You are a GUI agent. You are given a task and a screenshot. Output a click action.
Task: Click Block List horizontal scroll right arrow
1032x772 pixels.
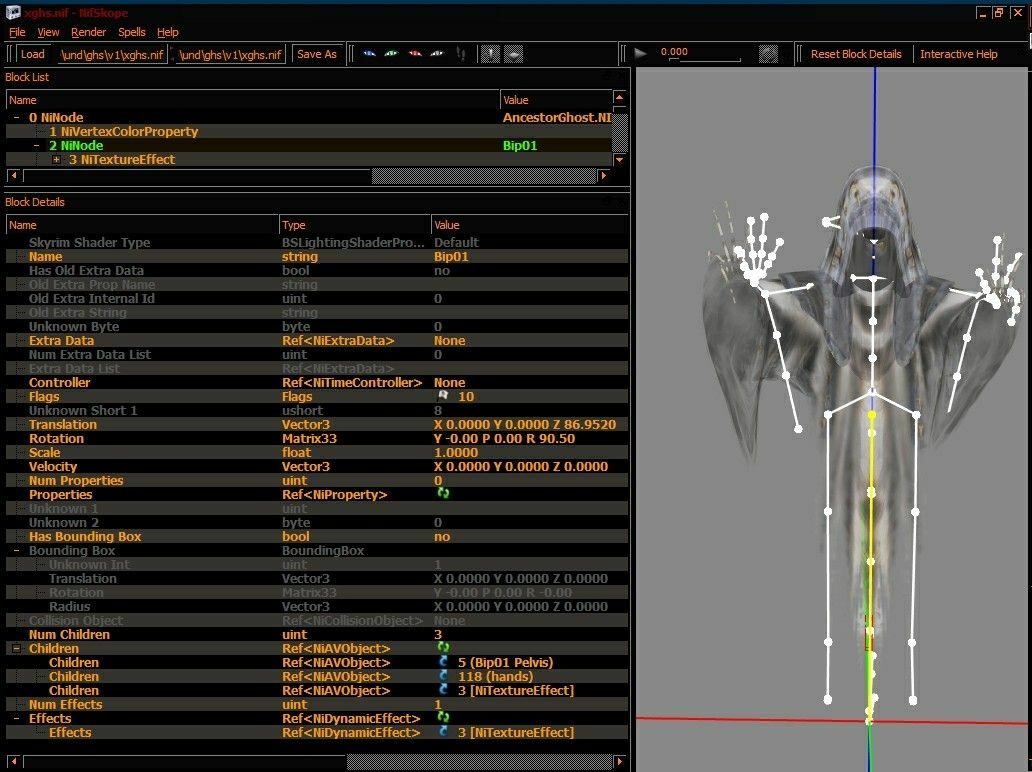coord(604,175)
